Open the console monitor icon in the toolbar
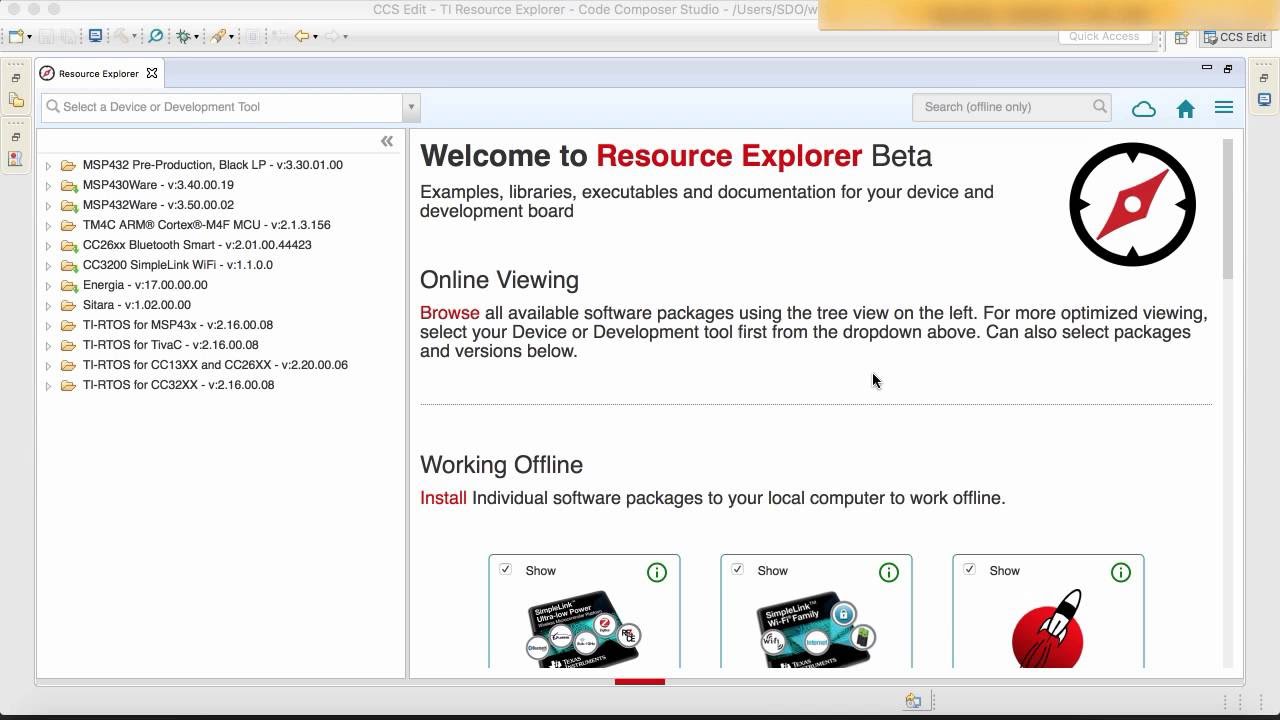 (x=95, y=36)
